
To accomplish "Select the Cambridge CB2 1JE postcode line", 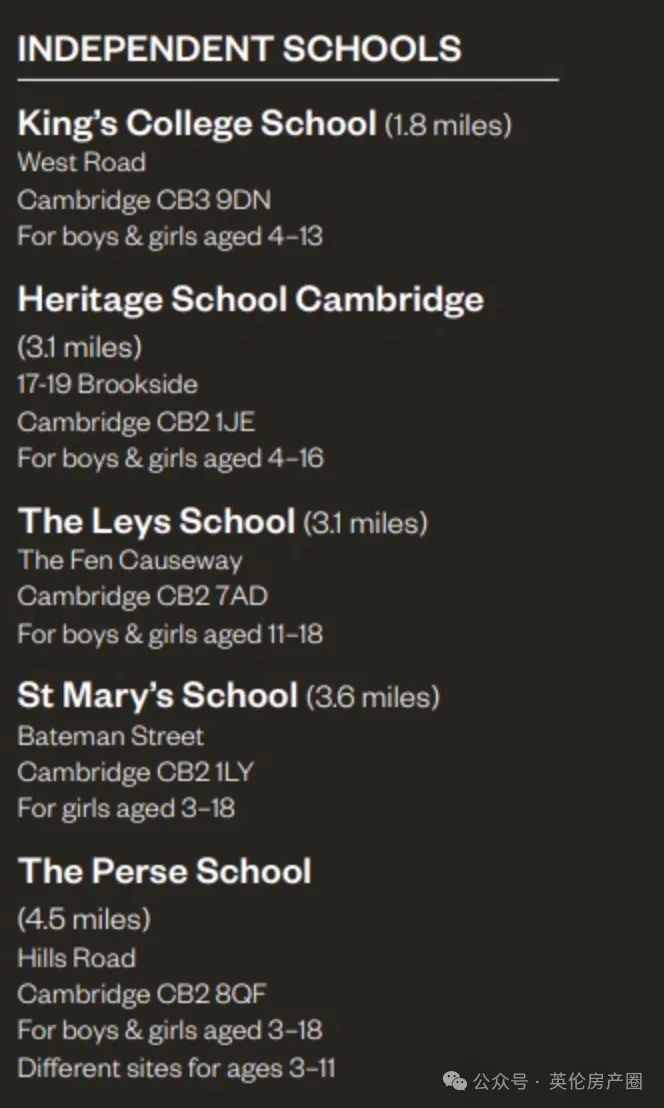I will (x=136, y=422).
